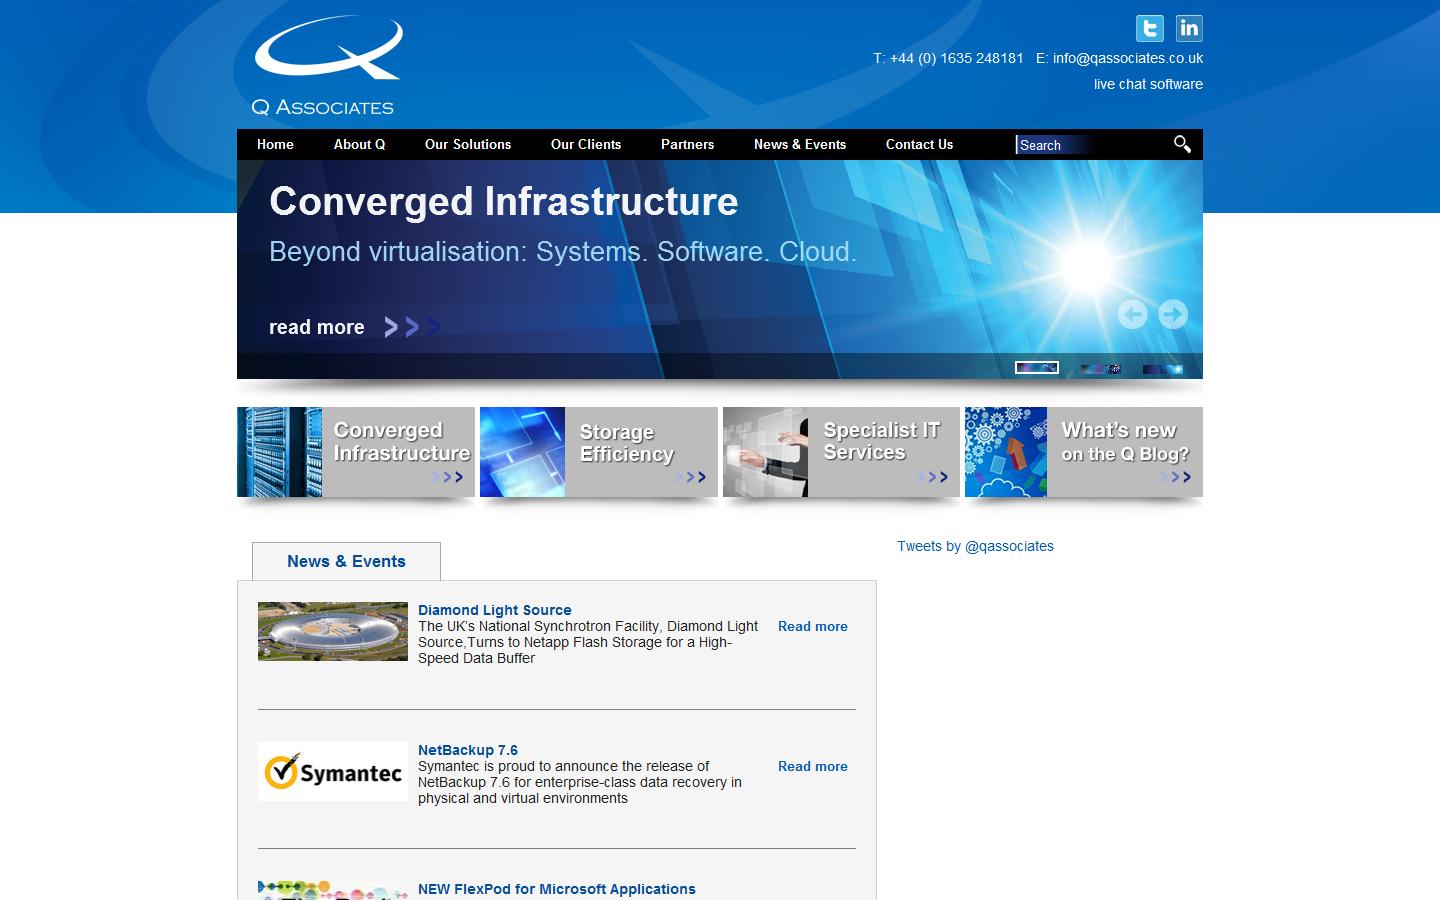
Task: Follow Tweets by @qassociates link
Action: tap(974, 546)
